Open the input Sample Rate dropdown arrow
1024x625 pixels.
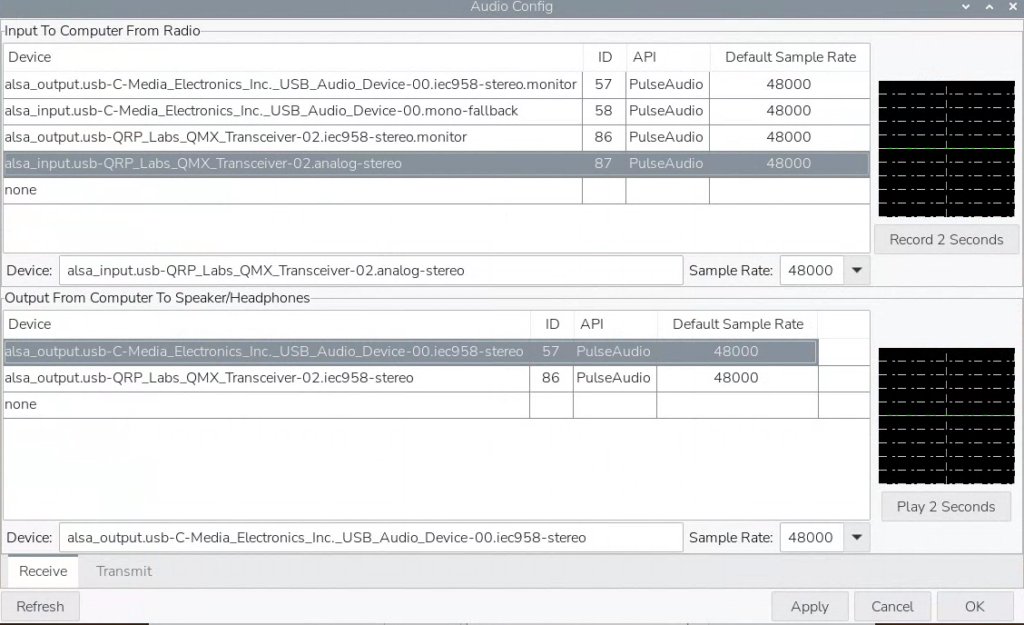point(856,270)
